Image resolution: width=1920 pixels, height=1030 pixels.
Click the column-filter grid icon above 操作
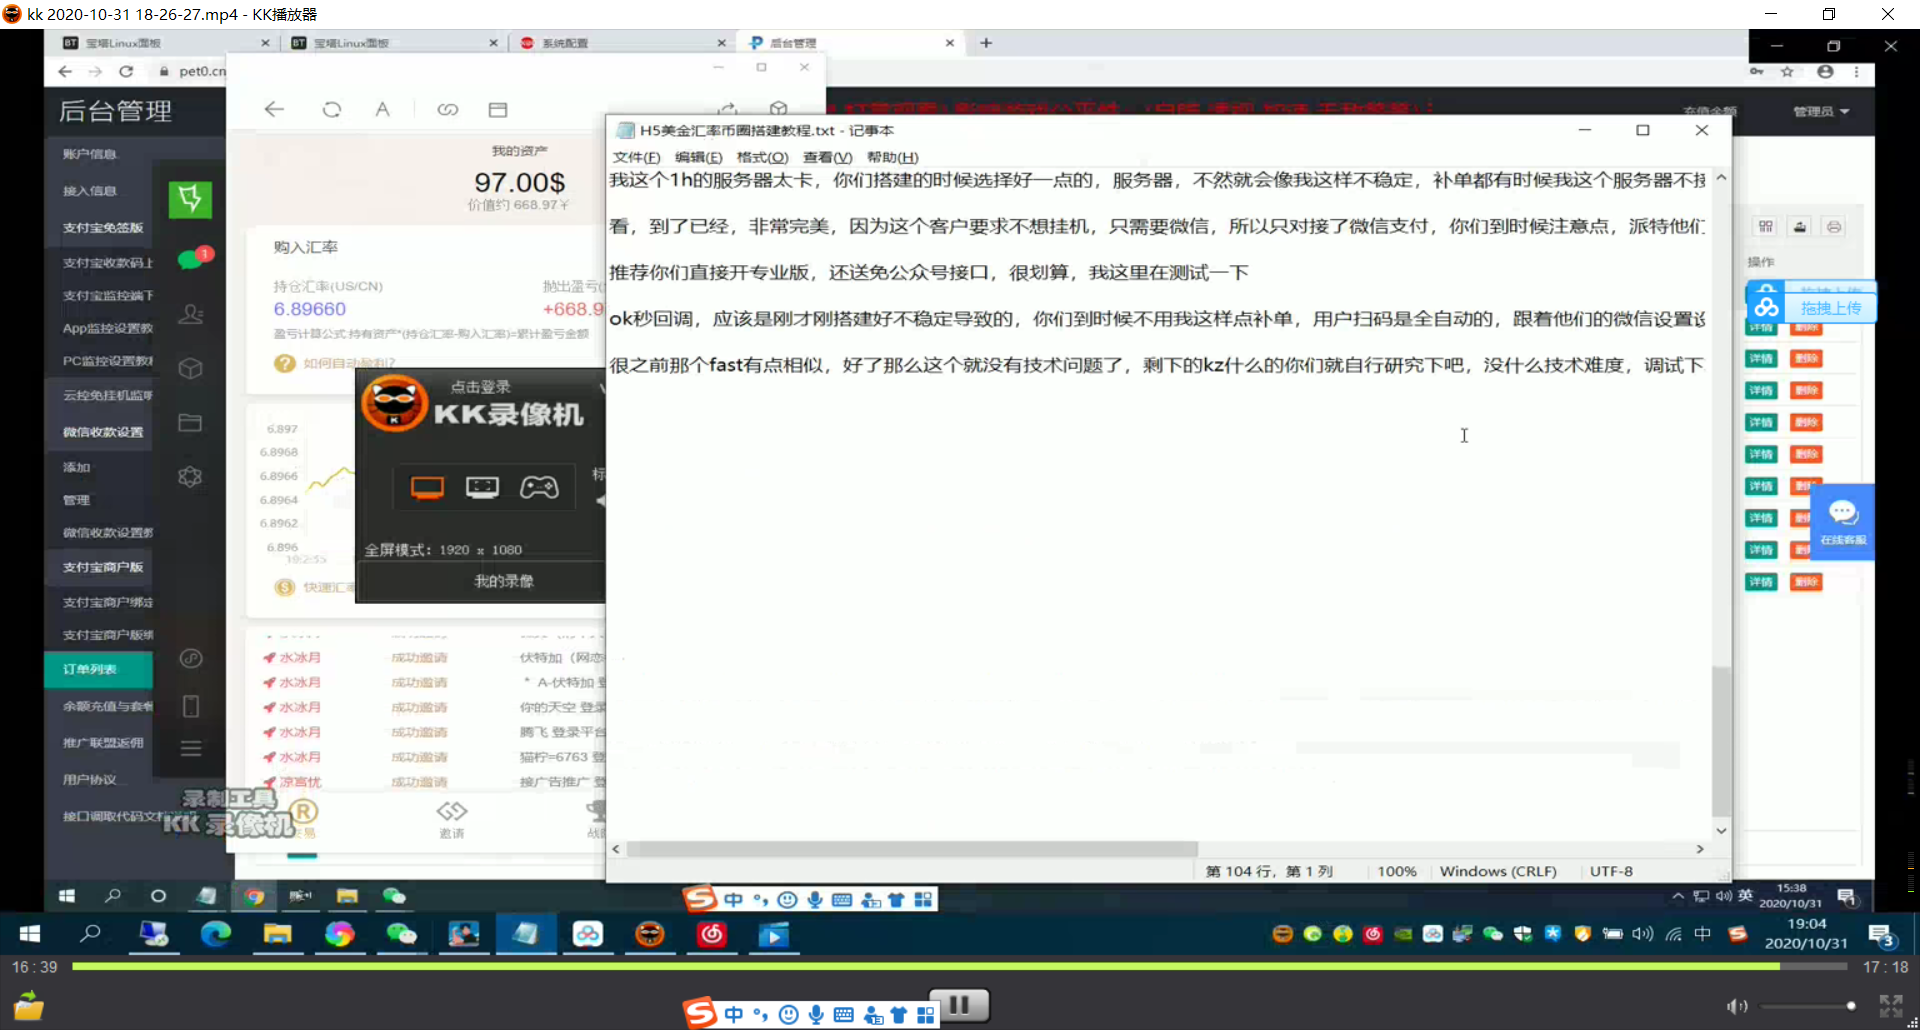[1766, 227]
